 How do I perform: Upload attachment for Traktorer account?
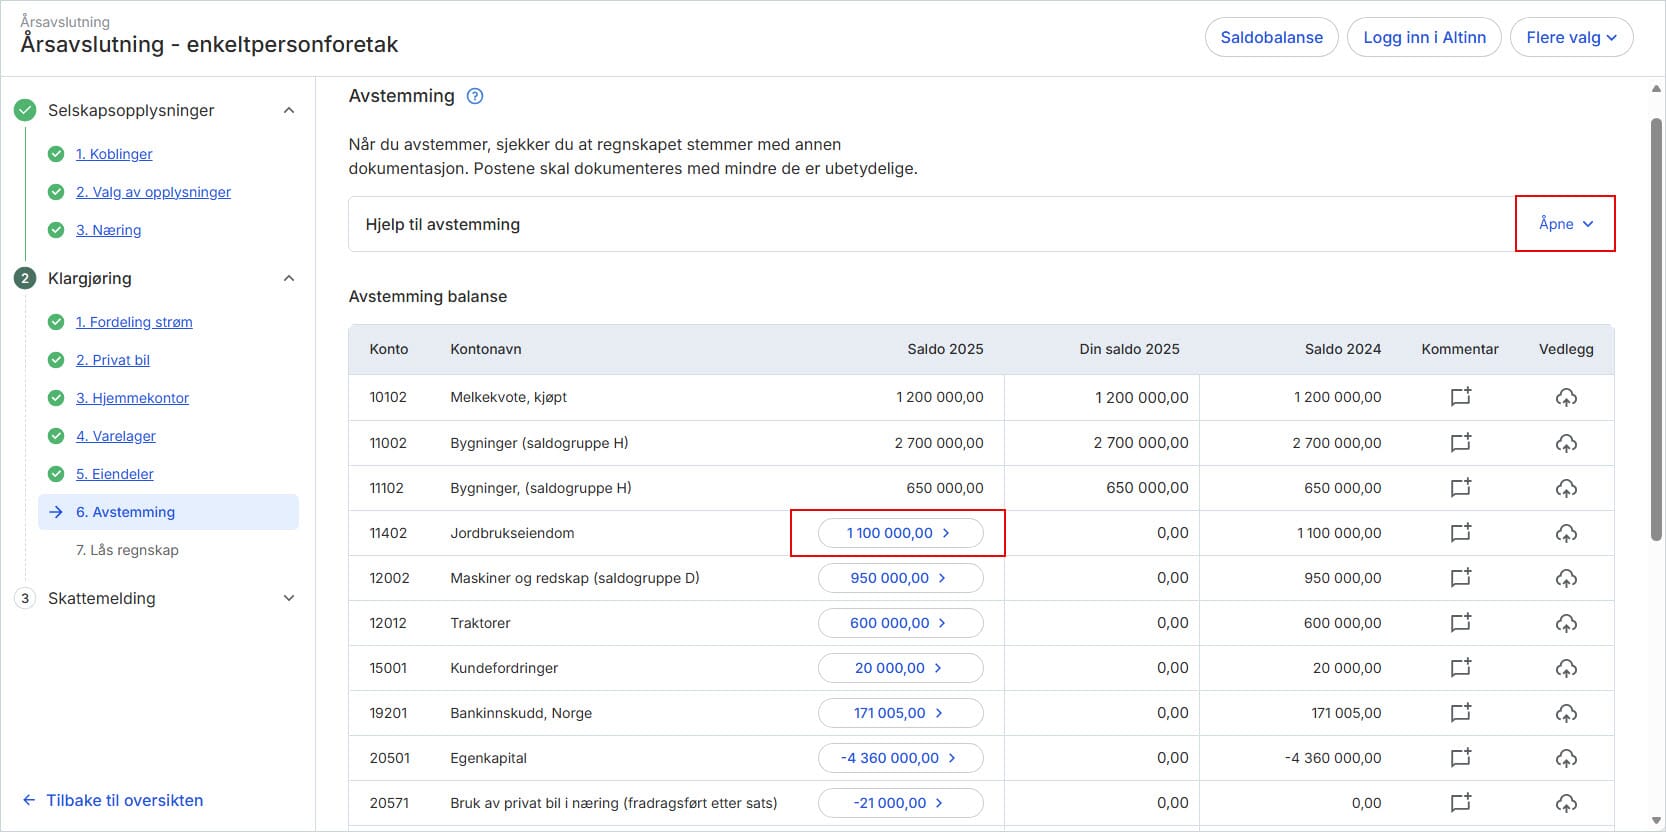(x=1566, y=623)
